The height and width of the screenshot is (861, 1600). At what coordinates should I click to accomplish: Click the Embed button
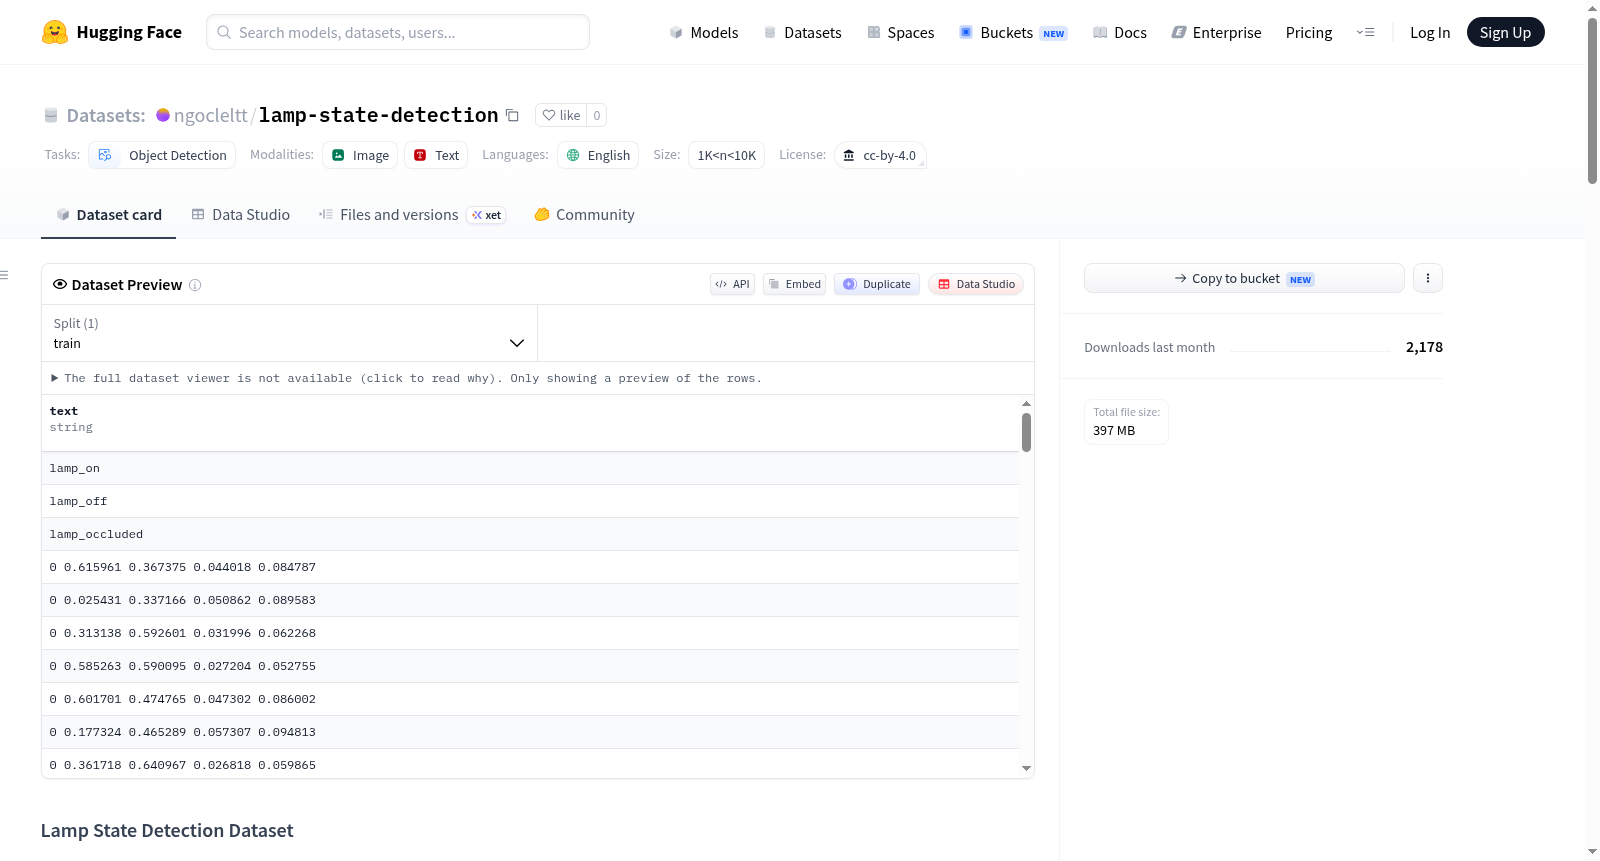[x=795, y=284]
